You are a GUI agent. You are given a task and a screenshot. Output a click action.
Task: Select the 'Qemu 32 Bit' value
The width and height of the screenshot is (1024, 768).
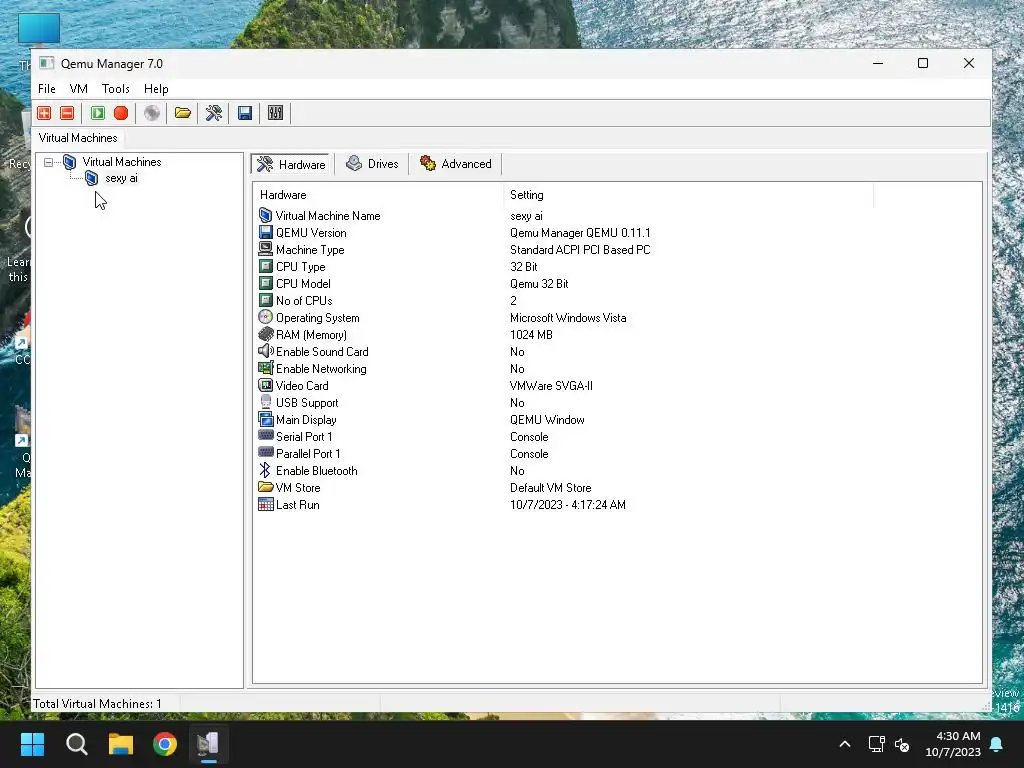pos(539,283)
